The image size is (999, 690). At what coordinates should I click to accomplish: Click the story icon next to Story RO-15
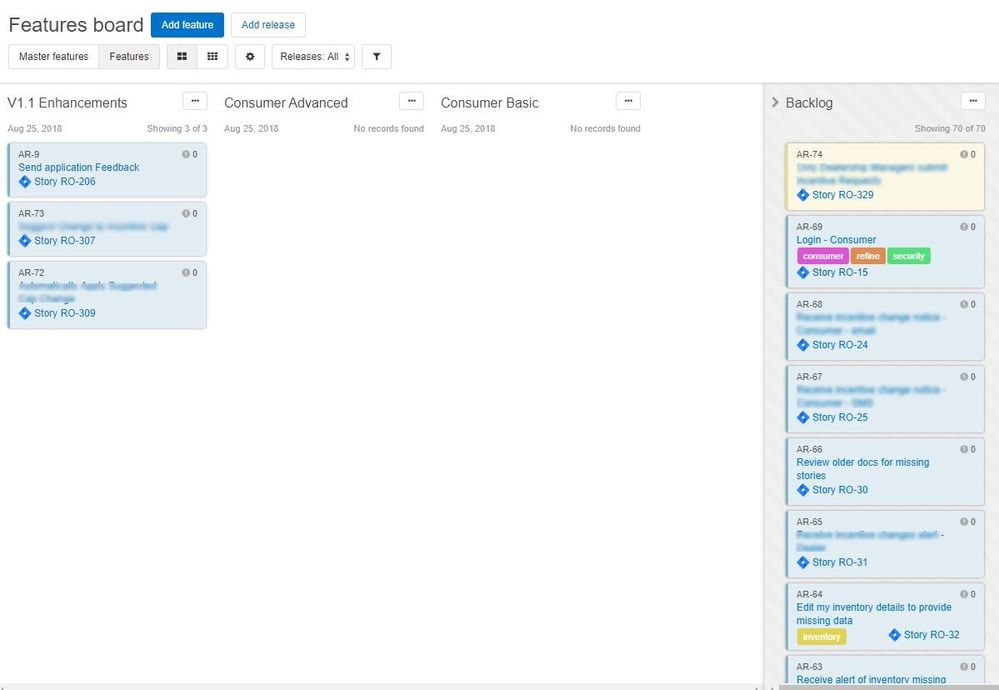pyautogui.click(x=803, y=272)
